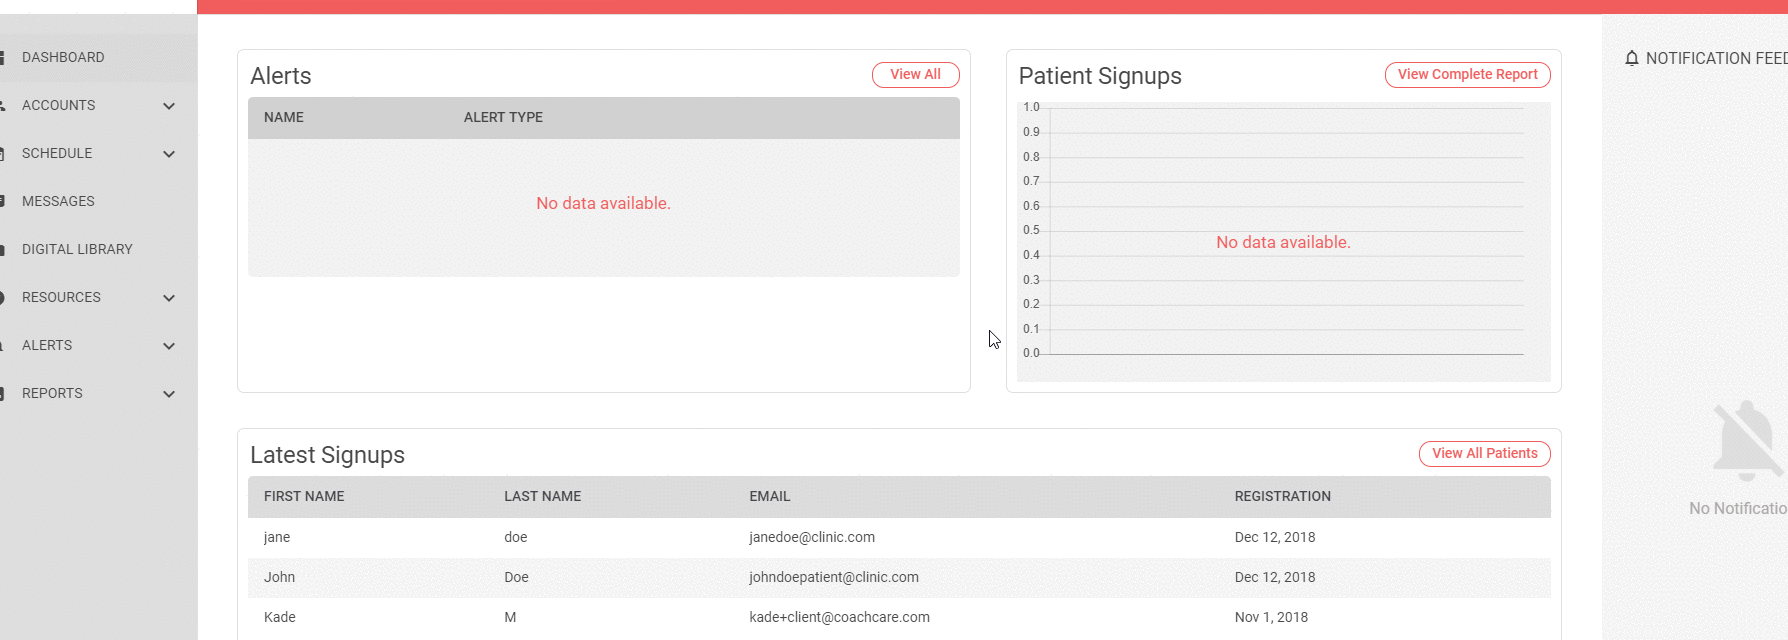Sort by First Name column header
Viewport: 1788px width, 640px height.
[304, 497]
